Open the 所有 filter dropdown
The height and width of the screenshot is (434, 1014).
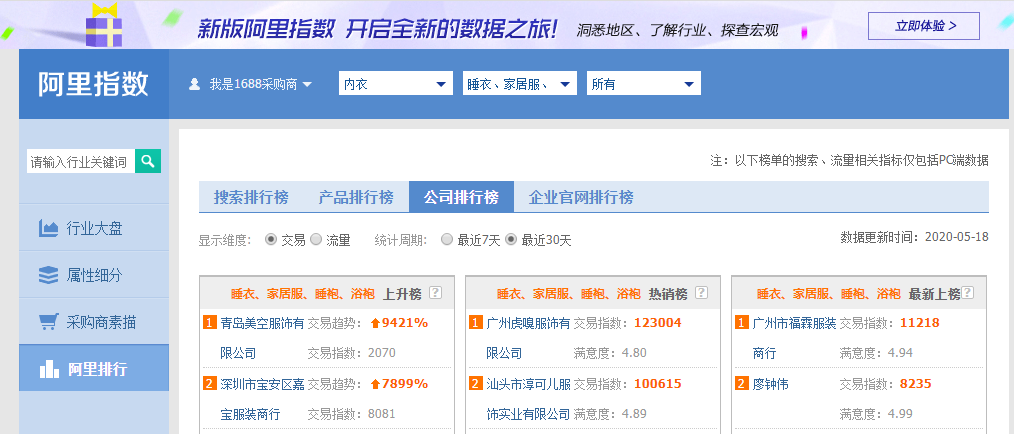(x=644, y=84)
